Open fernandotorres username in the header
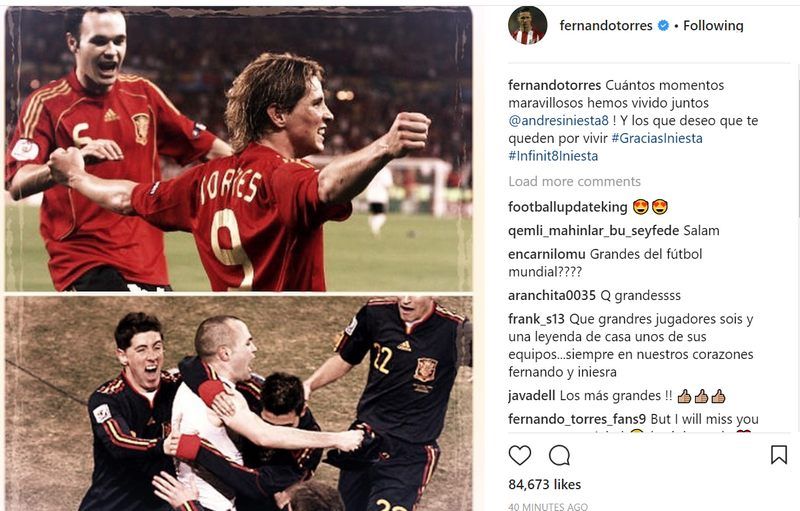The width and height of the screenshot is (800, 511). coord(606,25)
